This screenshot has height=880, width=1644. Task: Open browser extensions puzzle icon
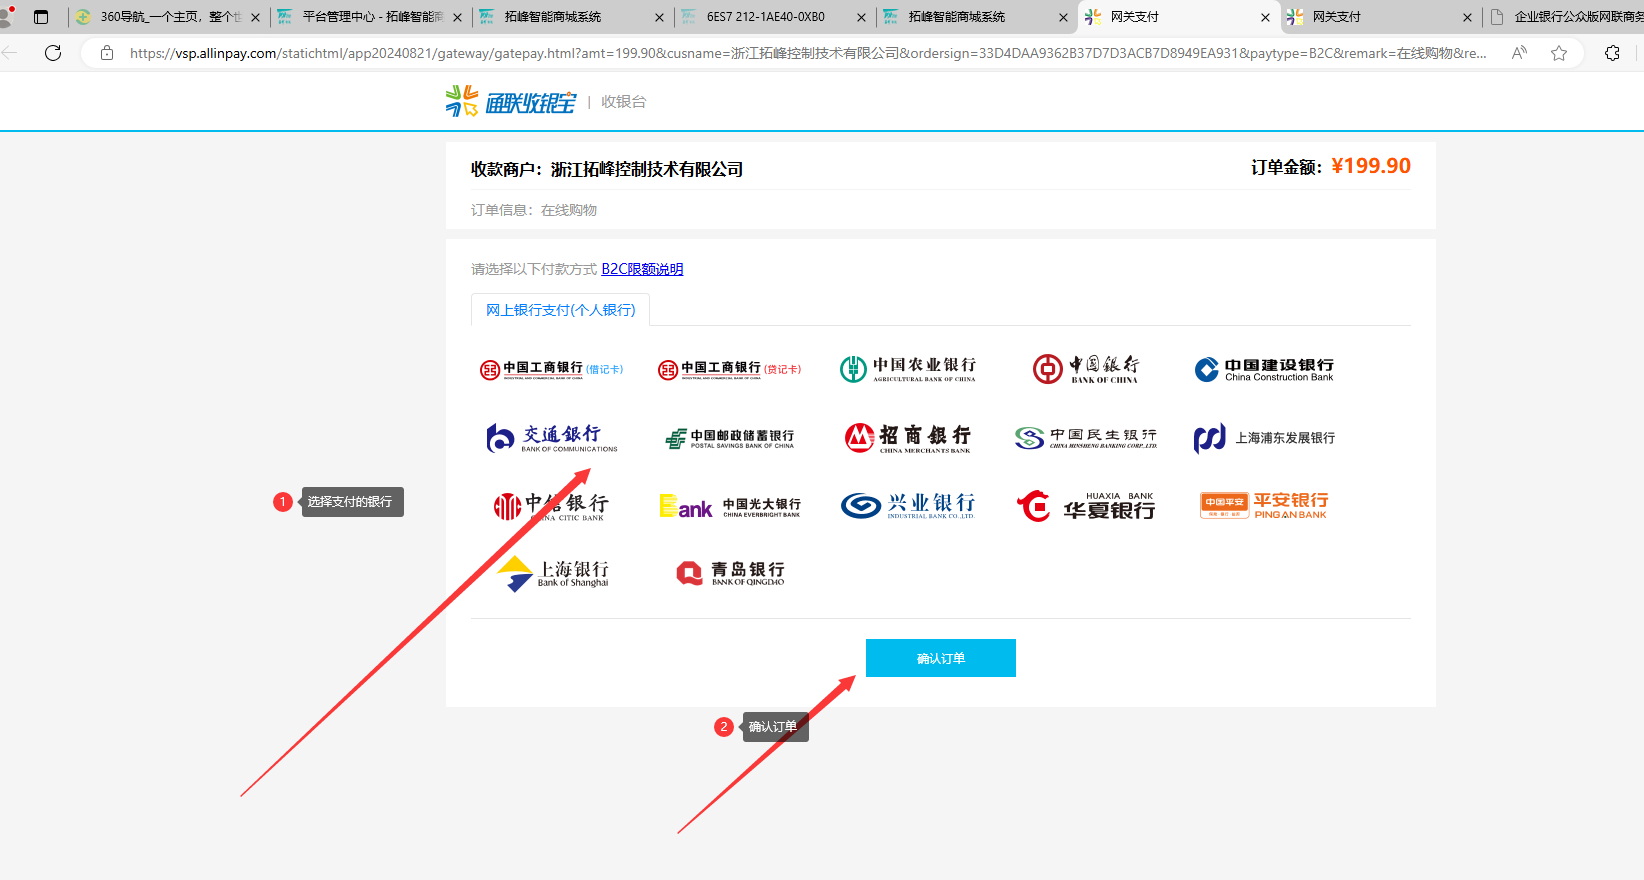coord(1612,53)
